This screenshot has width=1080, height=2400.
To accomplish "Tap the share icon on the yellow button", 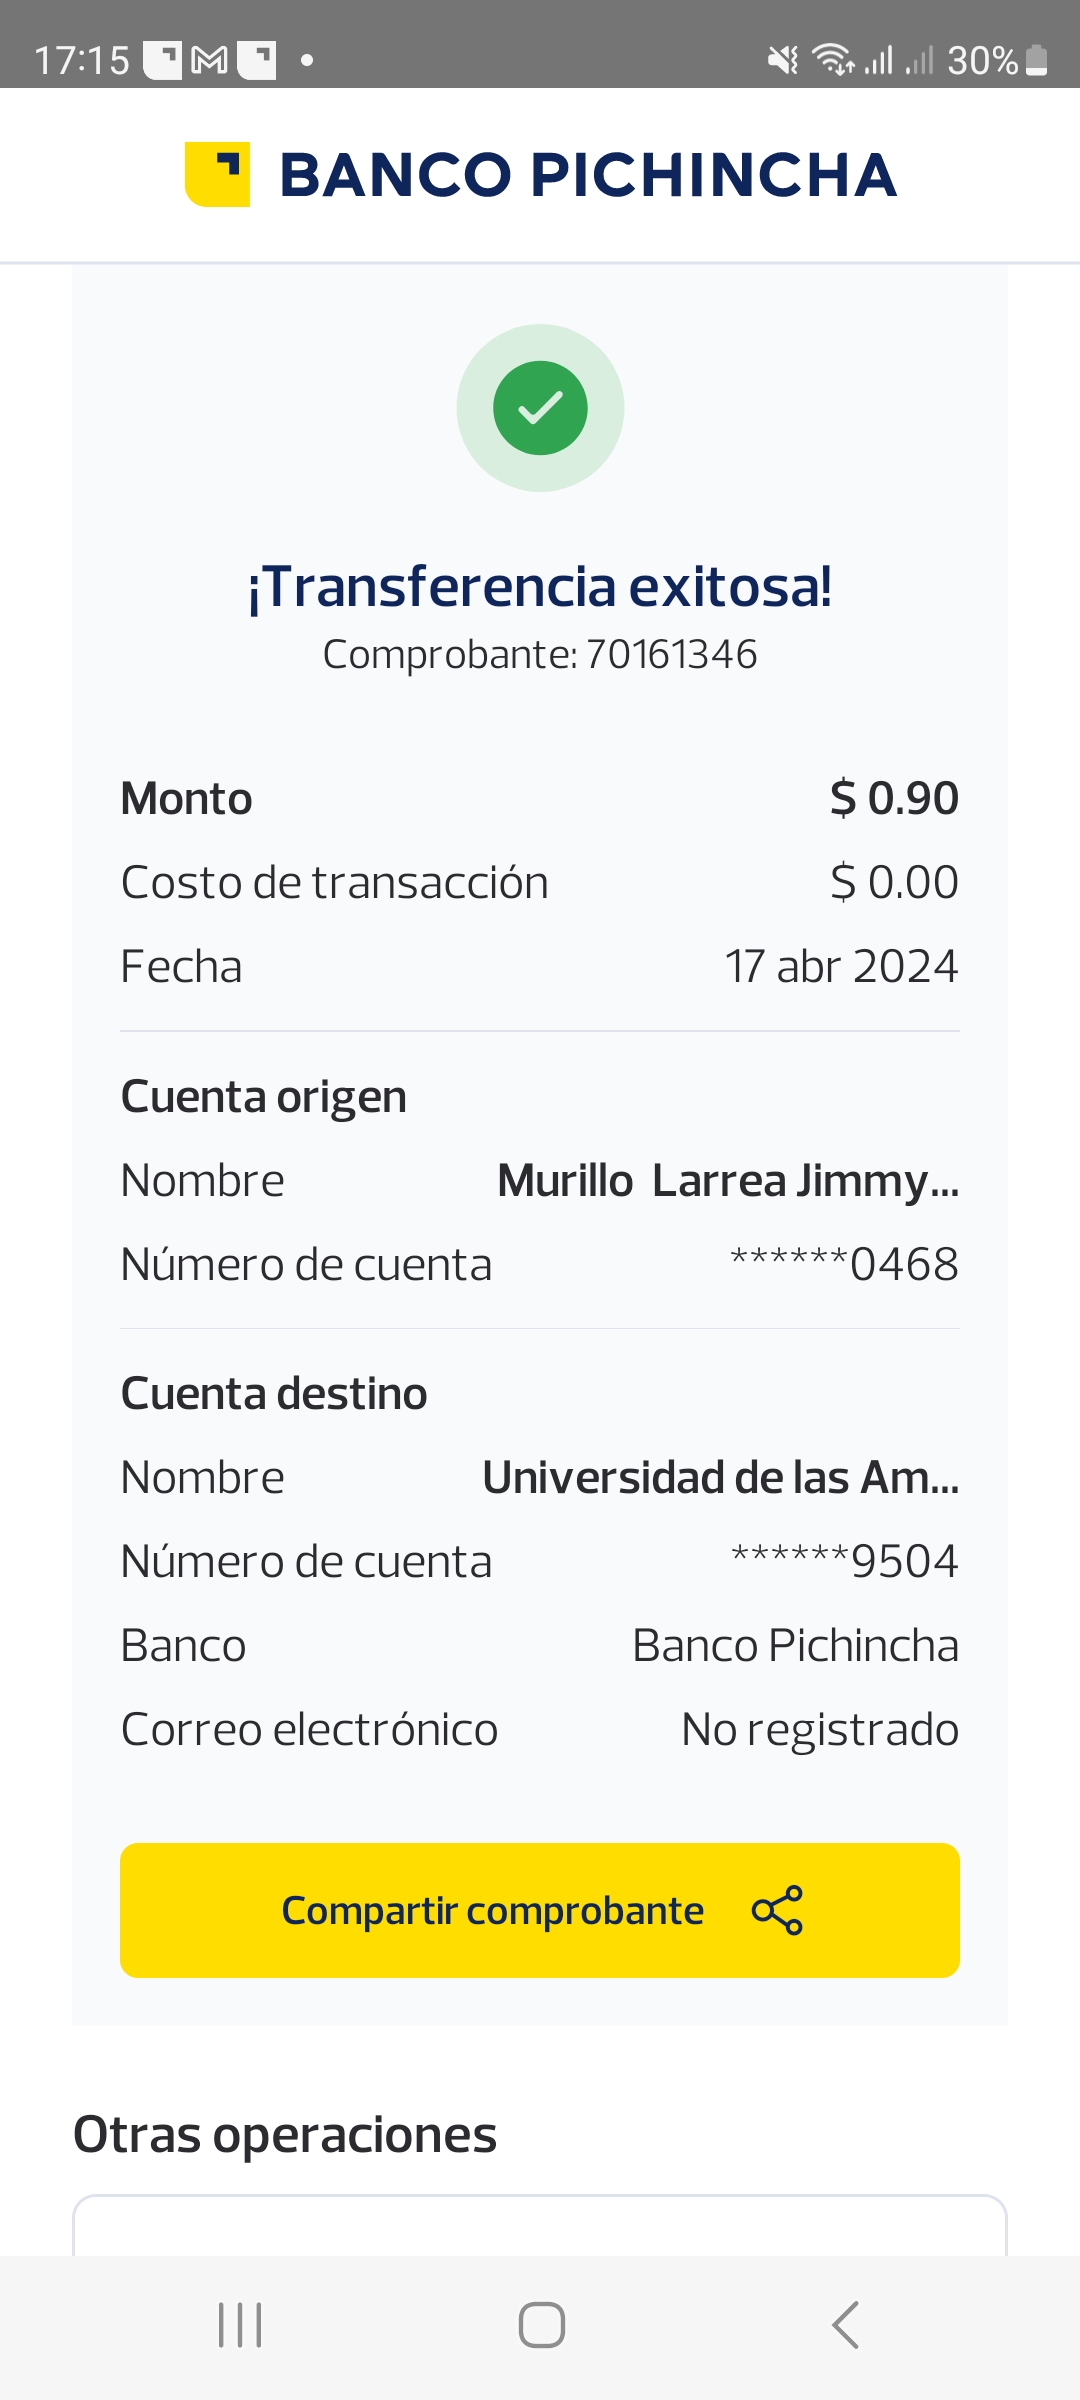I will pos(777,1910).
